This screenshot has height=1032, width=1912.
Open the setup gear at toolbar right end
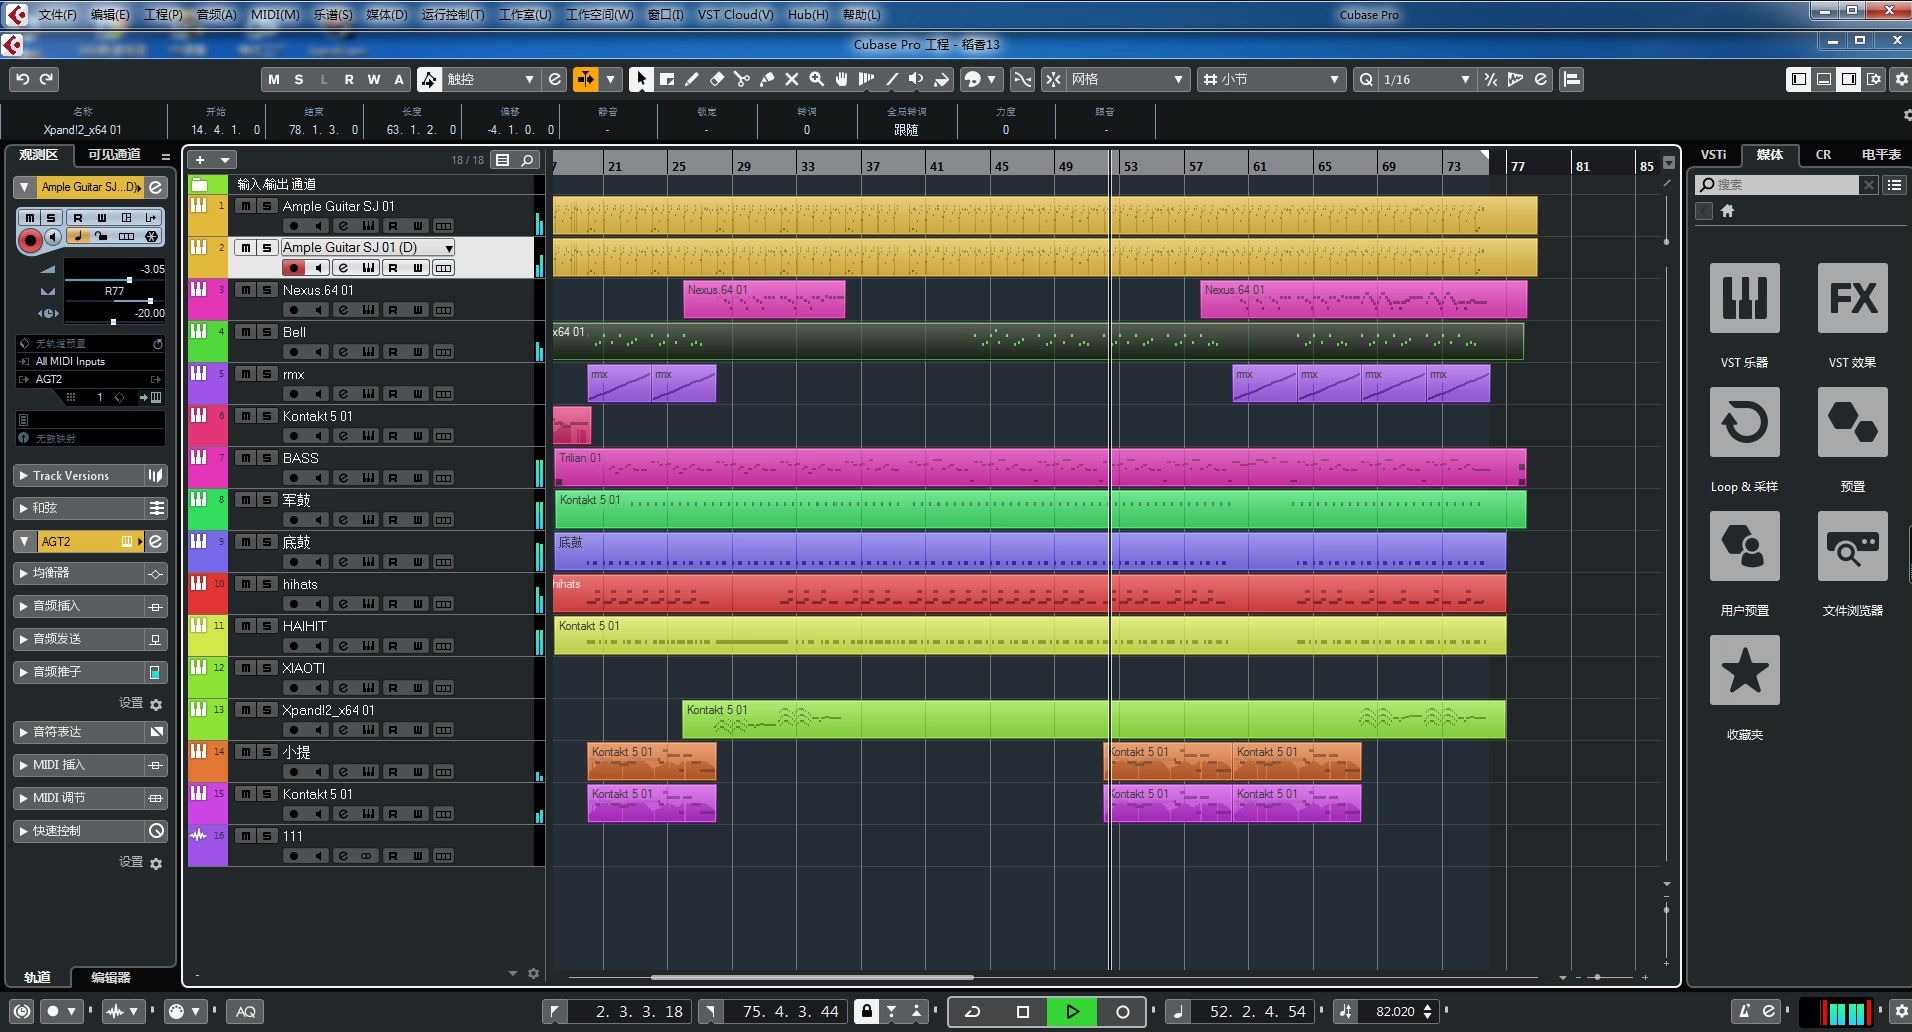click(1901, 79)
